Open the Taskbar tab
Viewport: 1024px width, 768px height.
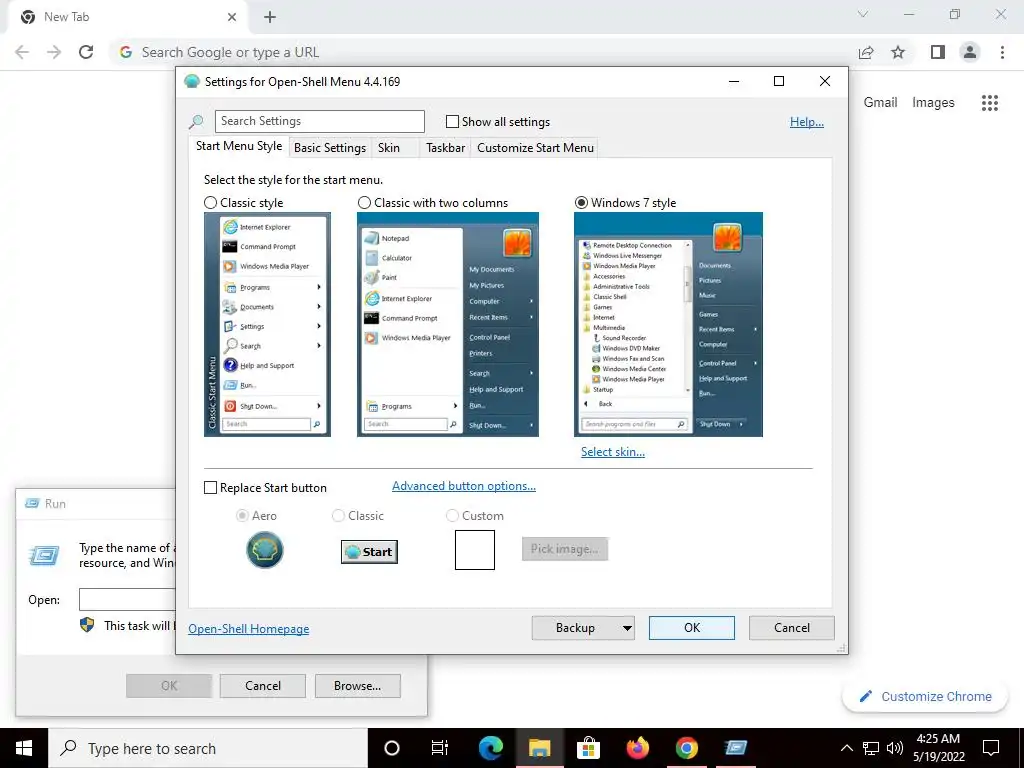click(x=445, y=148)
